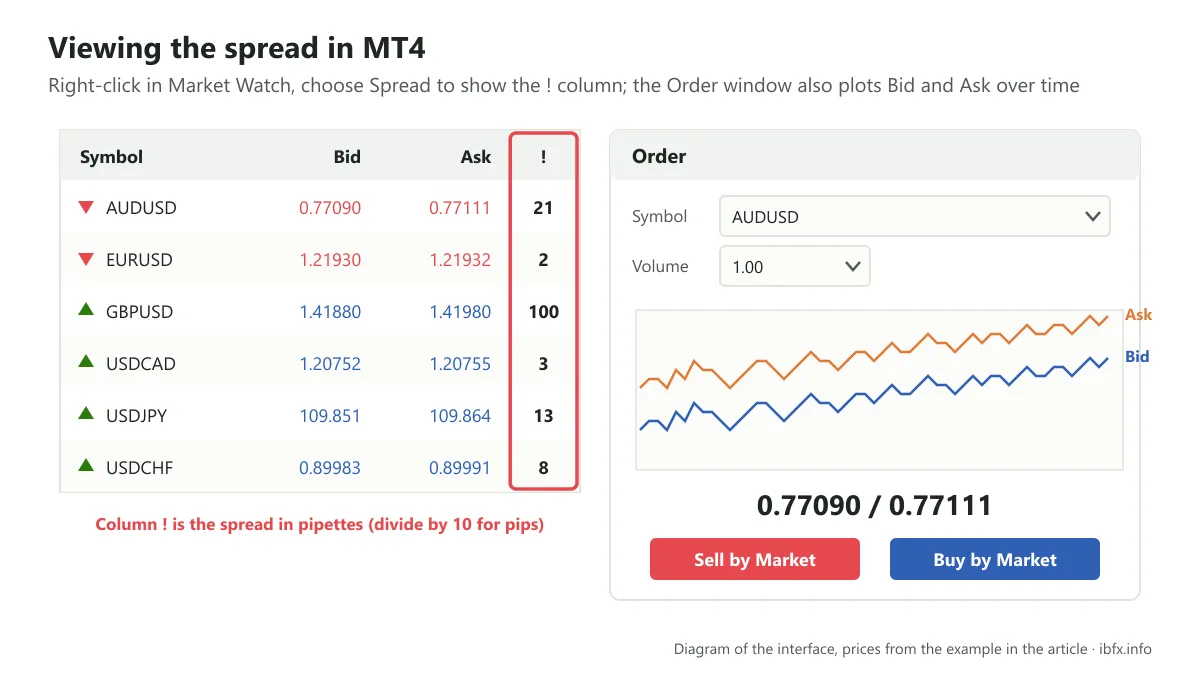
Task: Click GBPUSD bid price 1.41880
Action: 330,312
